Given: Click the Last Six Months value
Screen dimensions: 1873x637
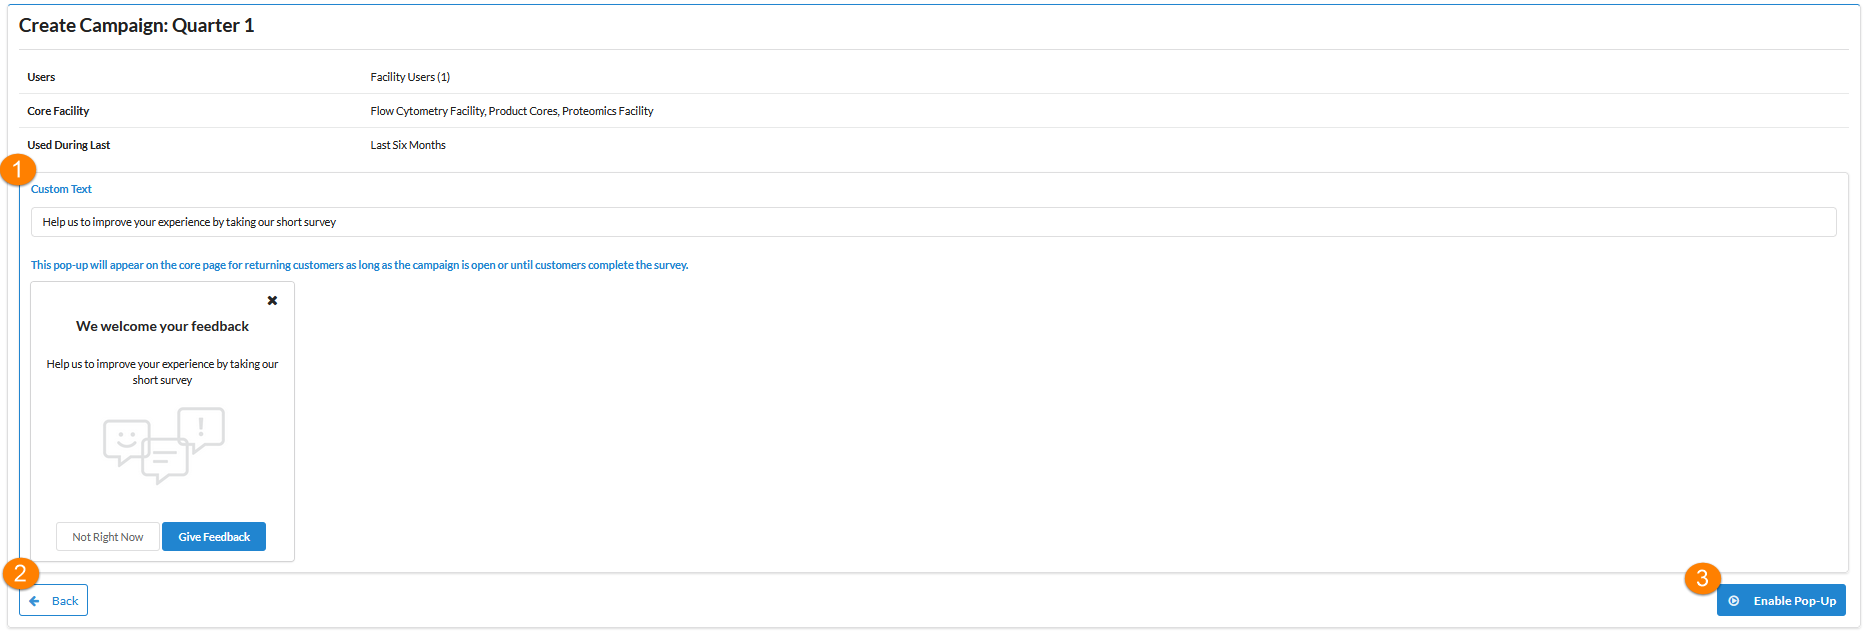Looking at the screenshot, I should click(408, 145).
